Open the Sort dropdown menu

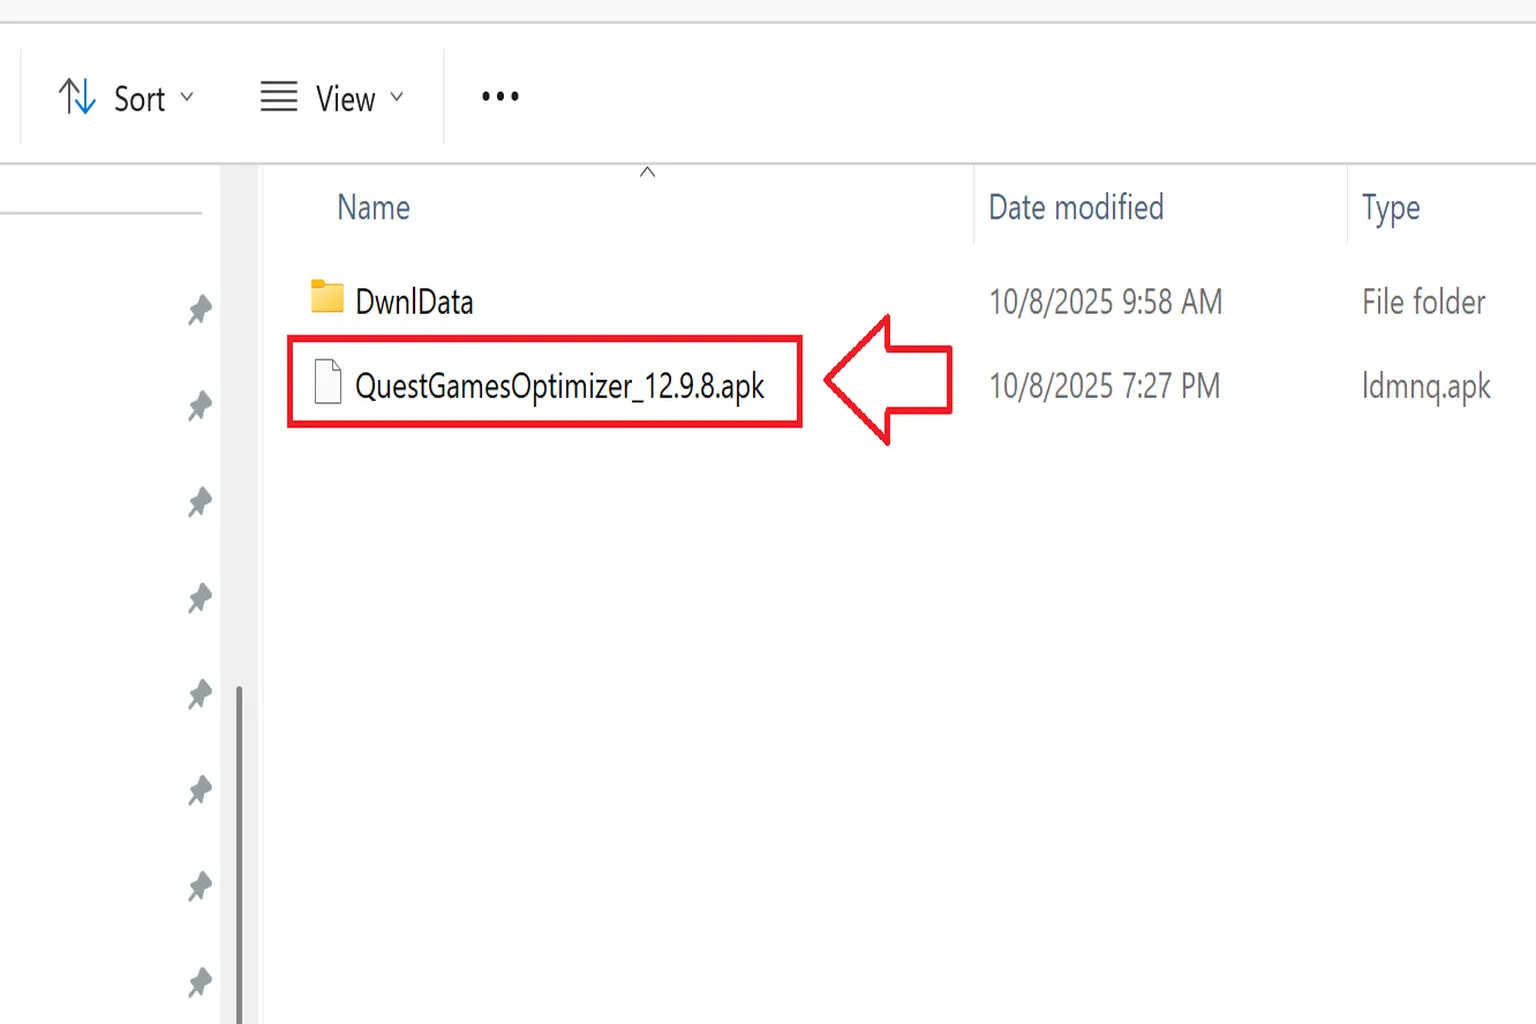click(126, 98)
